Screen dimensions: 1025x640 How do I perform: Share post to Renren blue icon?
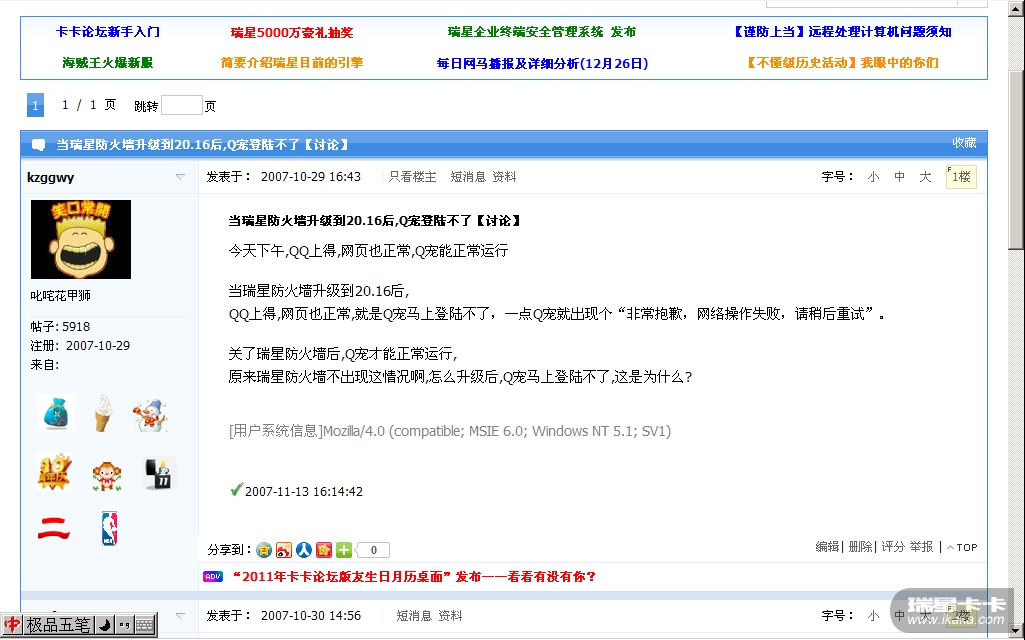click(303, 550)
